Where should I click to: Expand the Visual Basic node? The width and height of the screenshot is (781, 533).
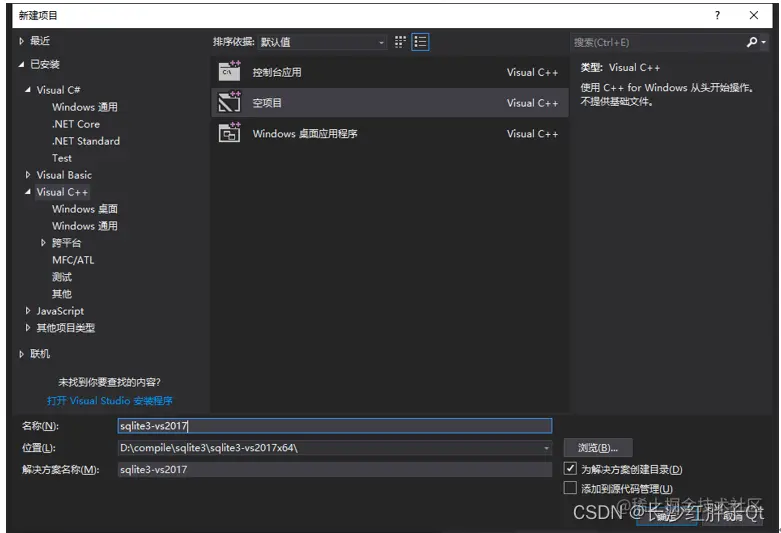coord(28,175)
